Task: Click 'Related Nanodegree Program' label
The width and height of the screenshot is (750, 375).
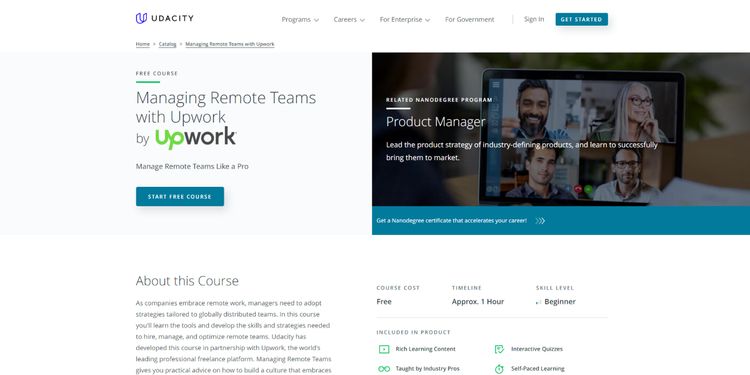Action: [439, 100]
